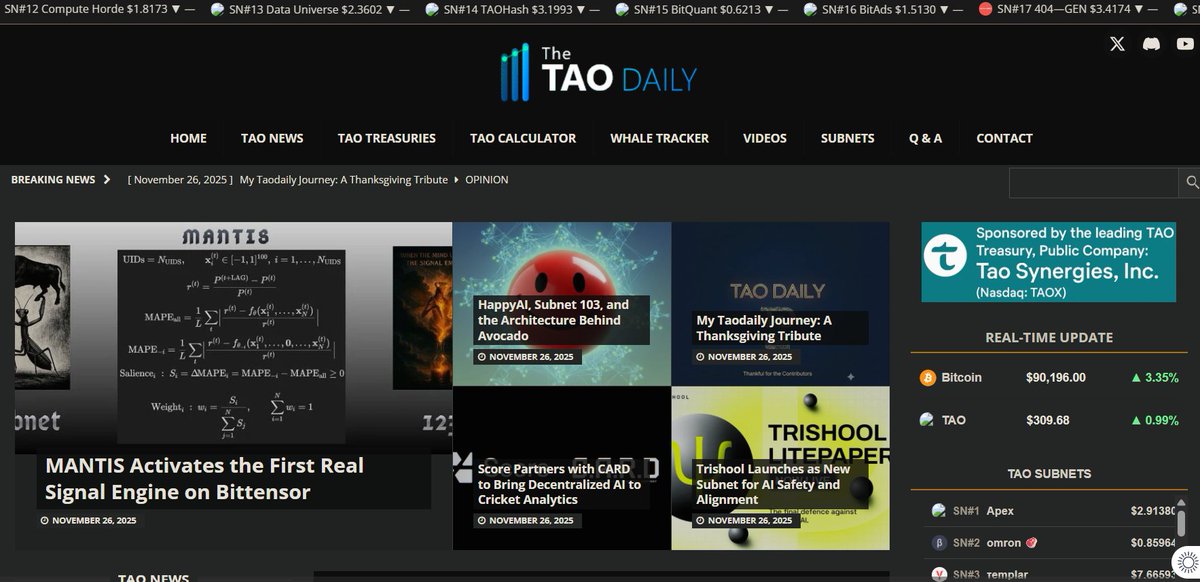1200x582 pixels.
Task: Click the templar subnet icon next to SN#3
Action: point(939,574)
